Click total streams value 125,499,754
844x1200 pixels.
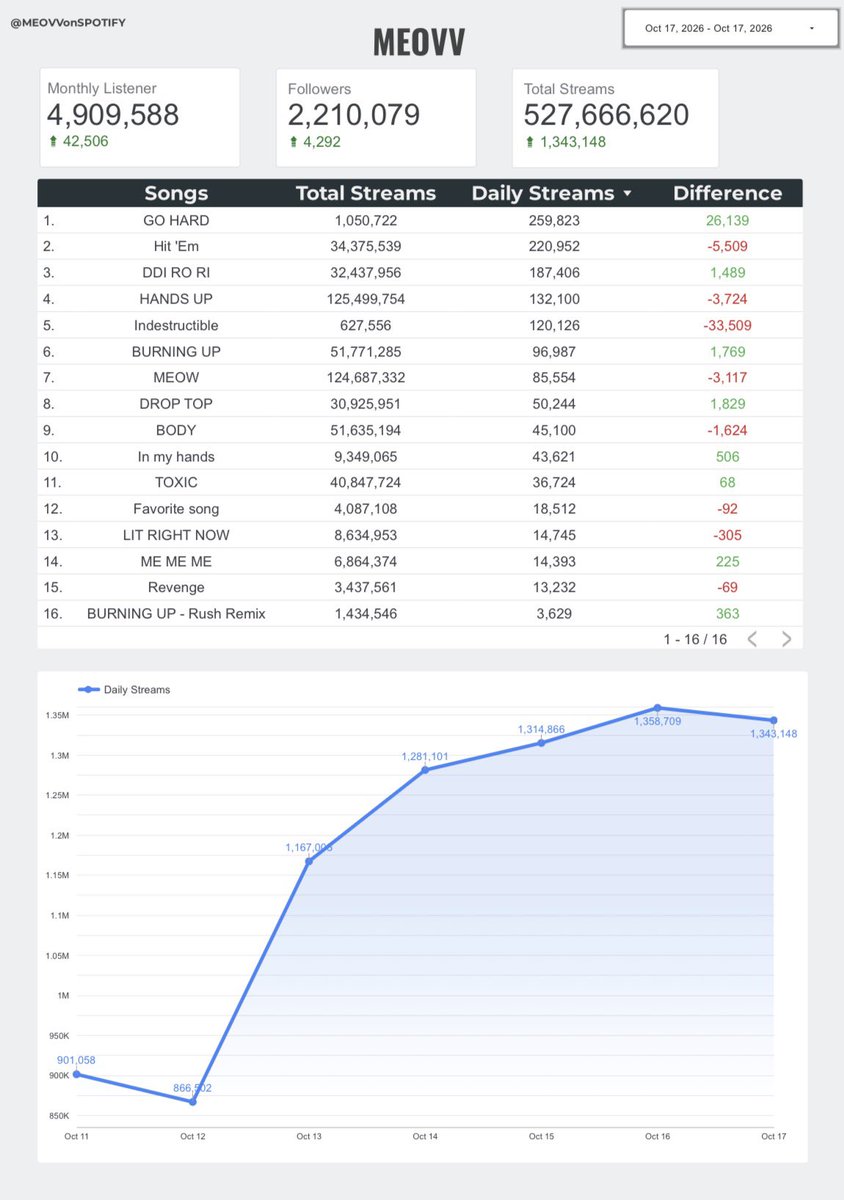pyautogui.click(x=364, y=299)
